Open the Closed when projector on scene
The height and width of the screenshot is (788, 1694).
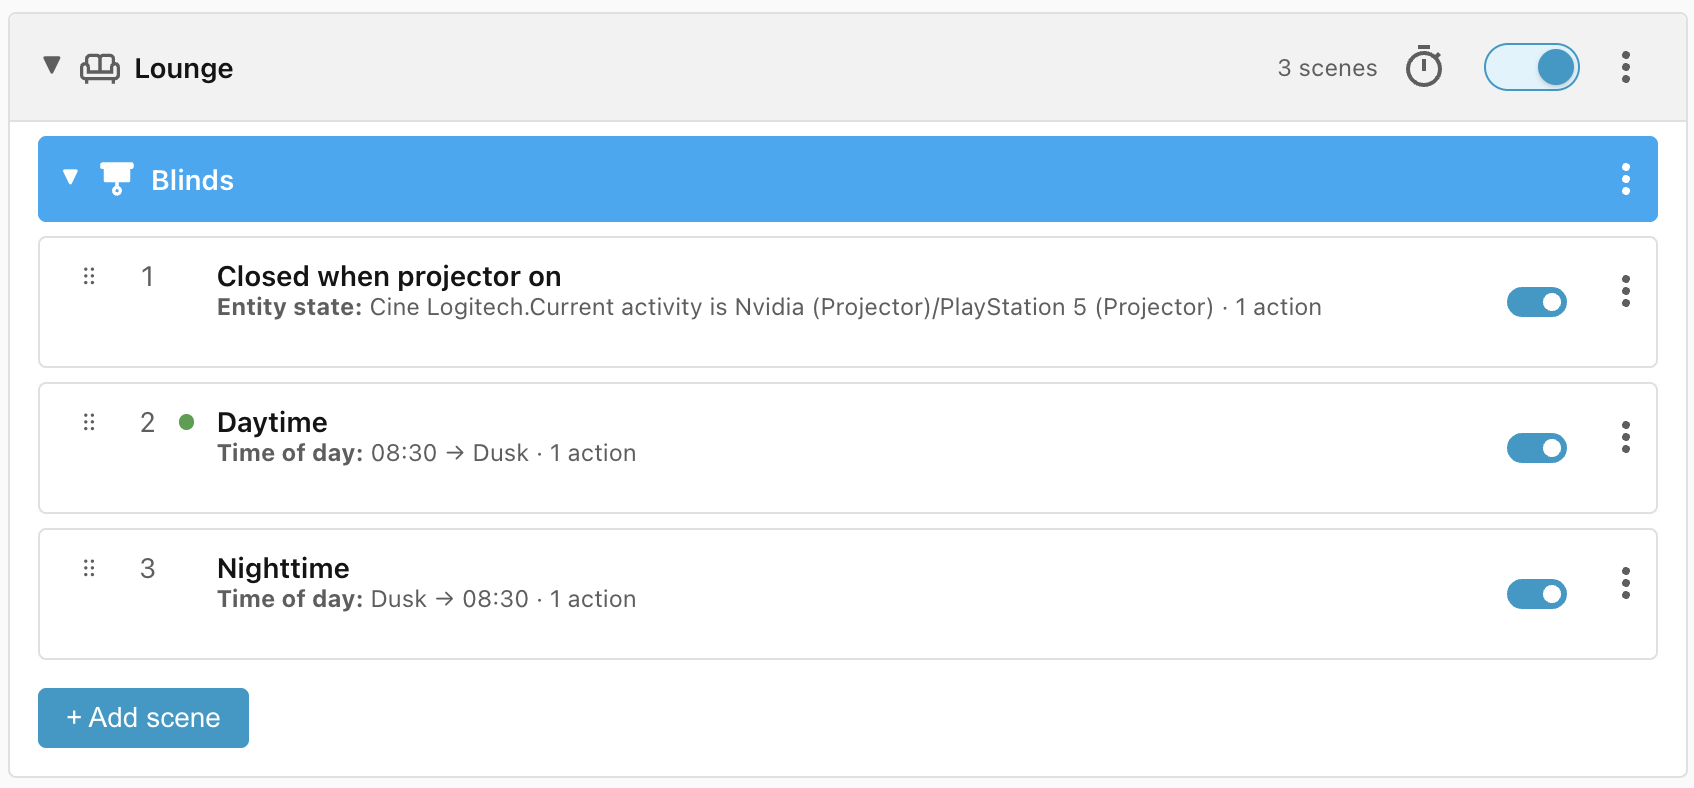(x=389, y=276)
